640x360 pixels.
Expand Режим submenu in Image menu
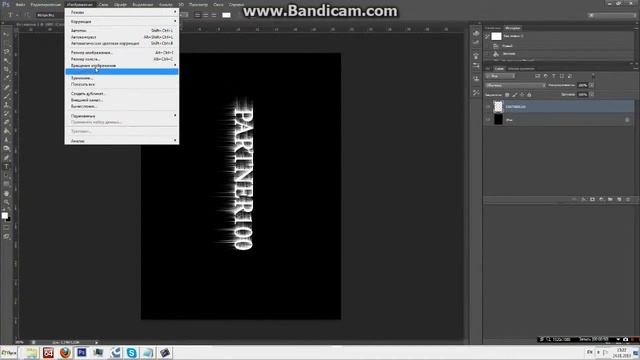pyautogui.click(x=122, y=12)
